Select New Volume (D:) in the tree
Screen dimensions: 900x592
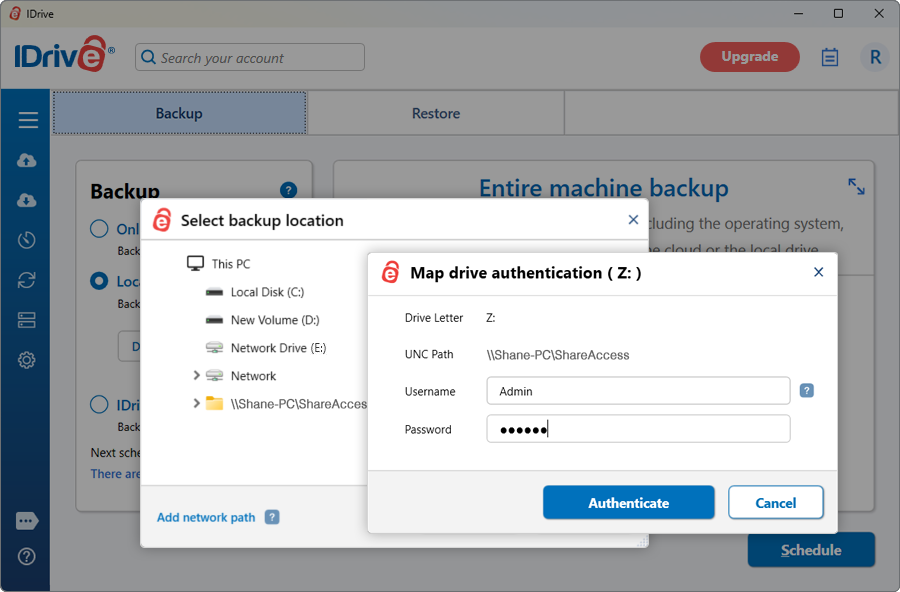click(262, 320)
